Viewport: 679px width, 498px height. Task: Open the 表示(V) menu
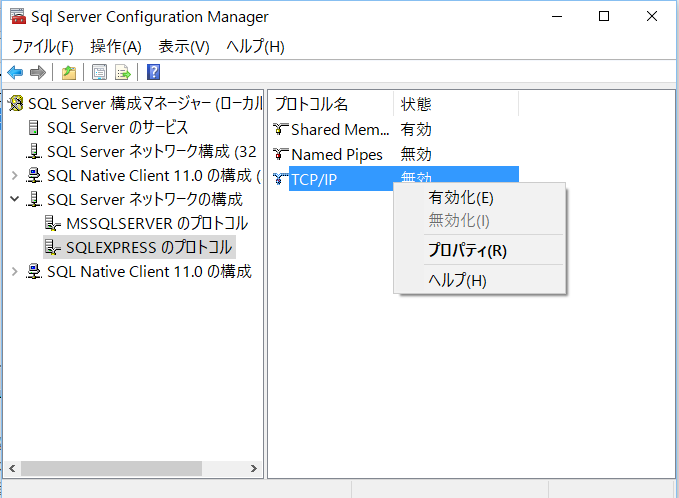click(x=184, y=46)
